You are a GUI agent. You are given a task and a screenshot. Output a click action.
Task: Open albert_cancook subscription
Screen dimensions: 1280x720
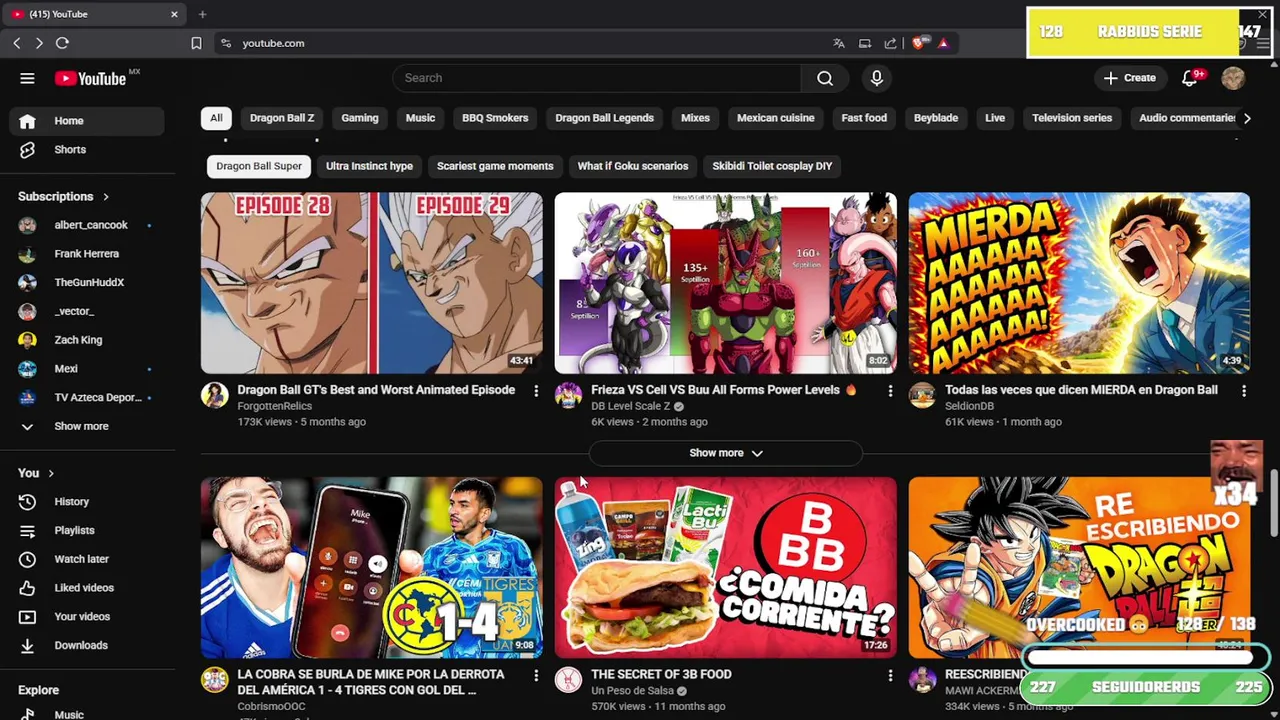pos(85,225)
